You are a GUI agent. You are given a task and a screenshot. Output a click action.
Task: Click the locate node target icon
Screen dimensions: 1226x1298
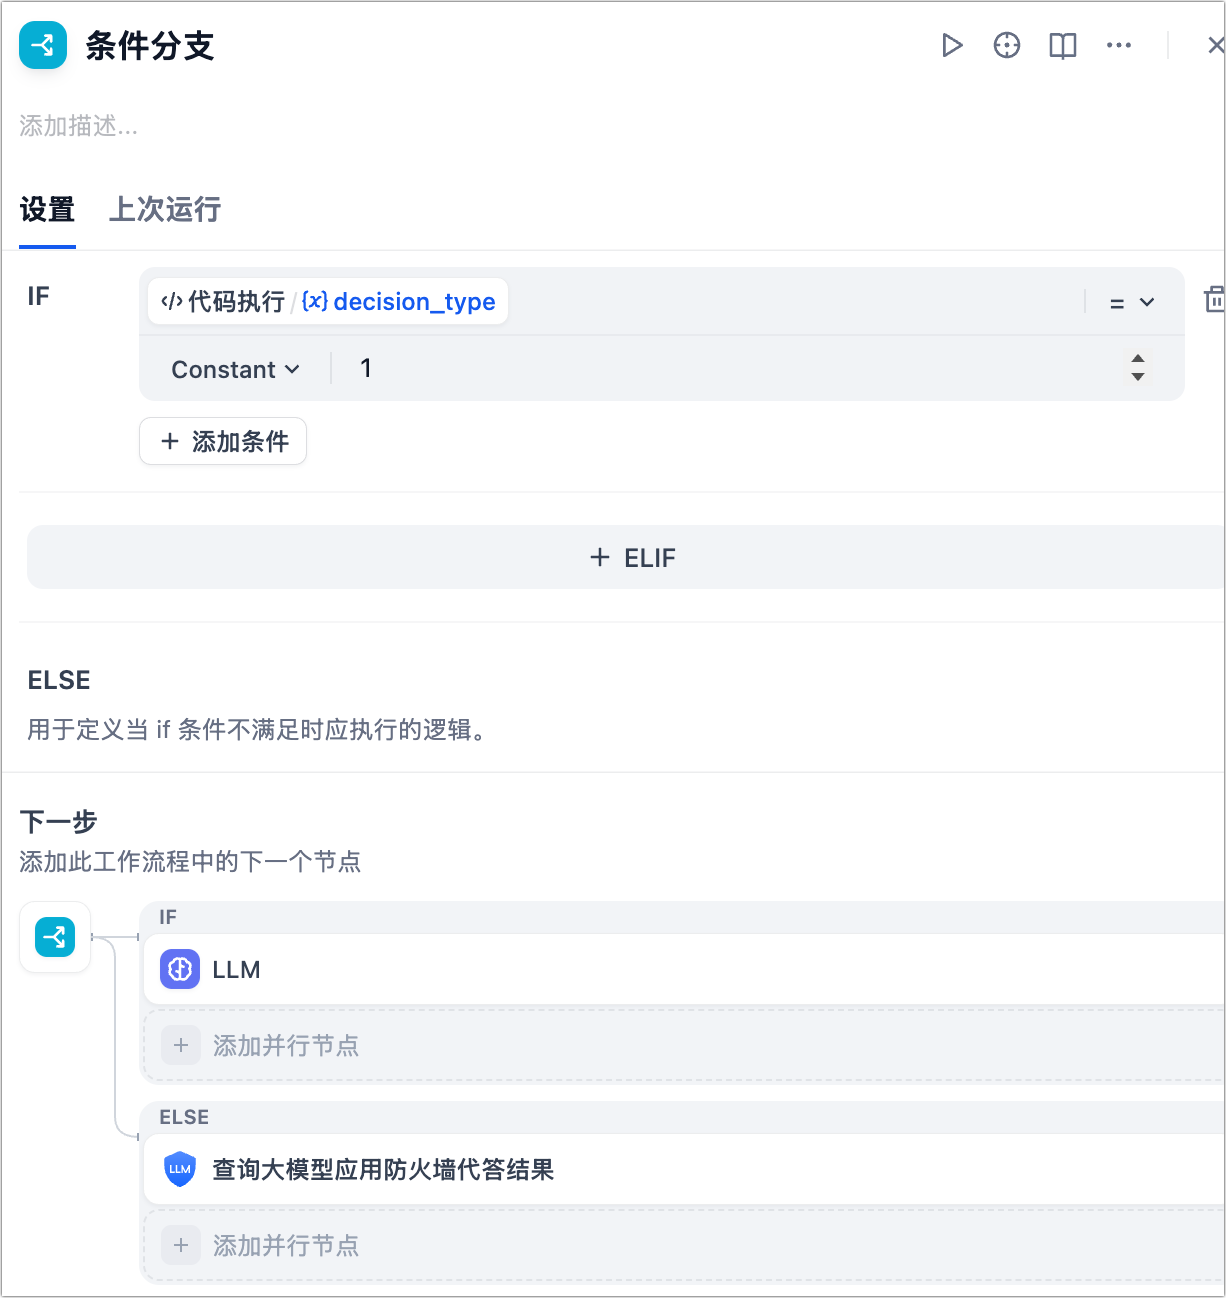1007,45
